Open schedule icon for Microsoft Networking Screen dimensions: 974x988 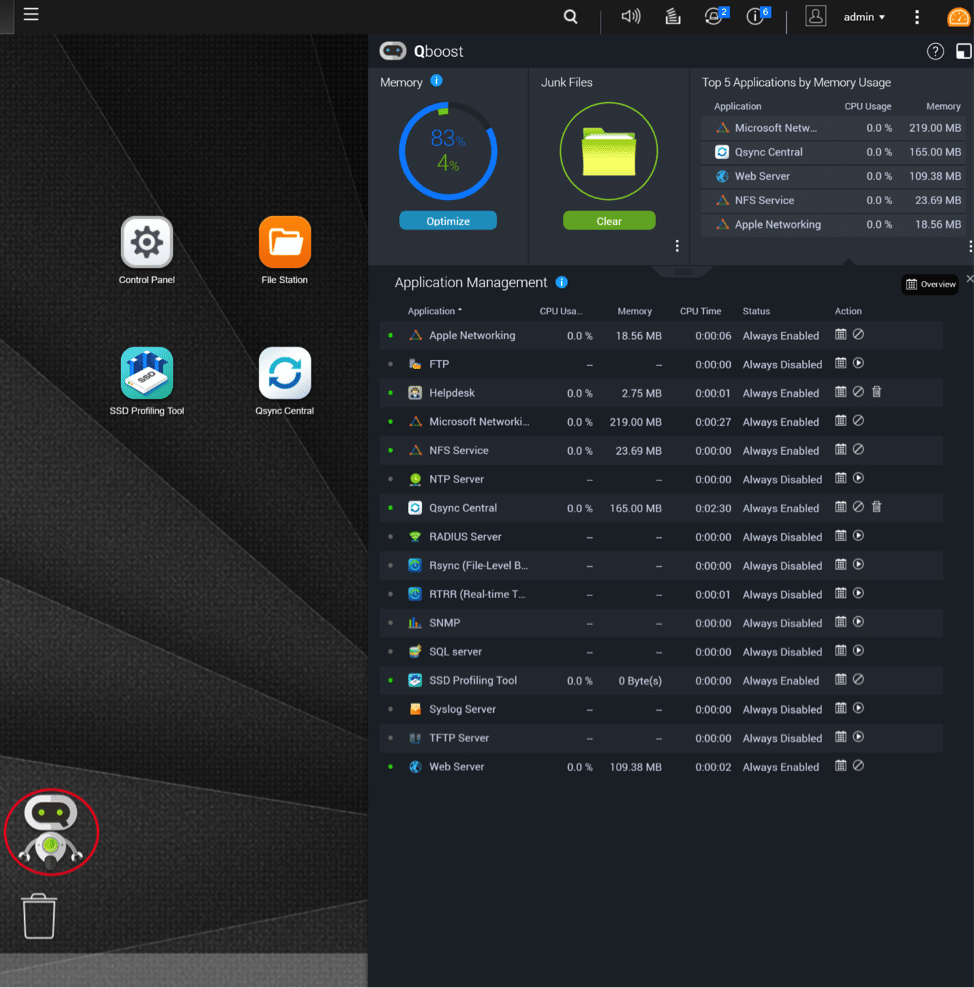pos(840,421)
